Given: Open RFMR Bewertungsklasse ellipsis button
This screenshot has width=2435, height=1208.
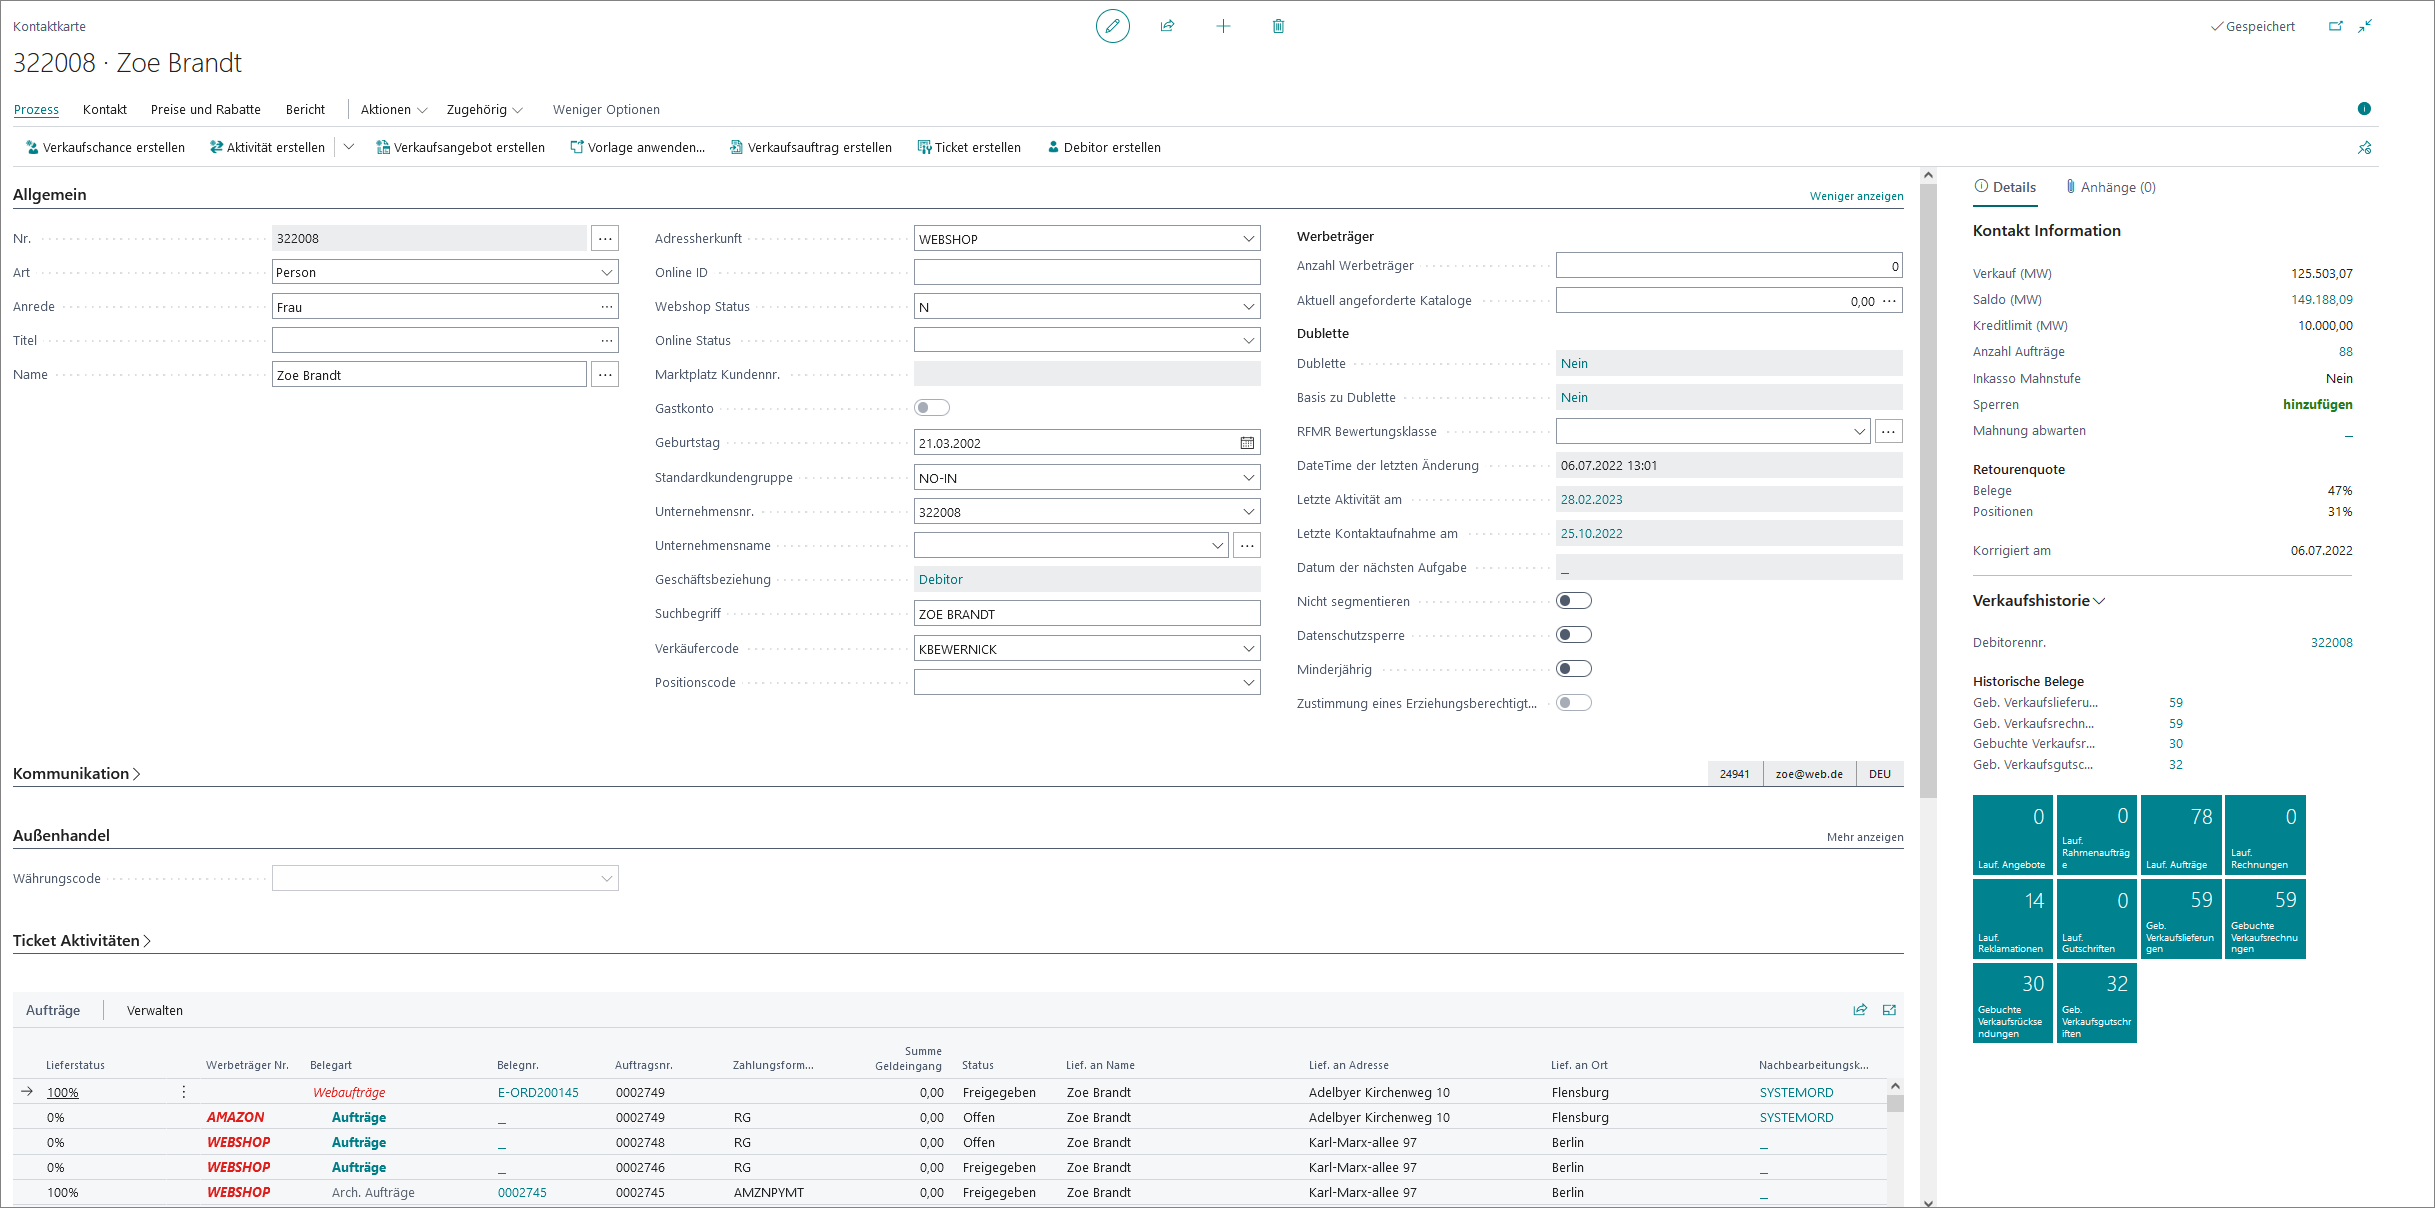Looking at the screenshot, I should coord(1888,432).
